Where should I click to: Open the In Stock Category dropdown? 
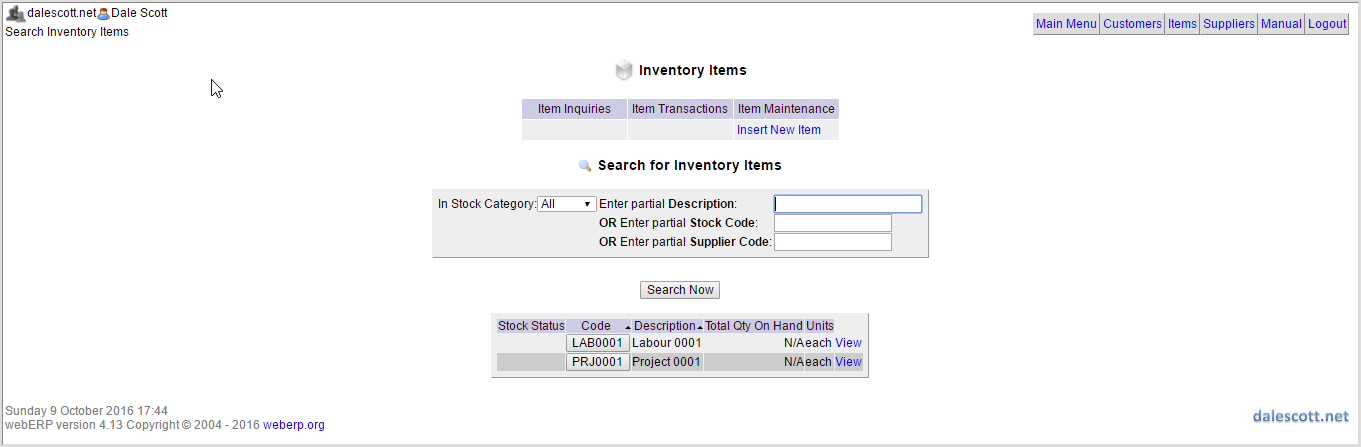(567, 204)
